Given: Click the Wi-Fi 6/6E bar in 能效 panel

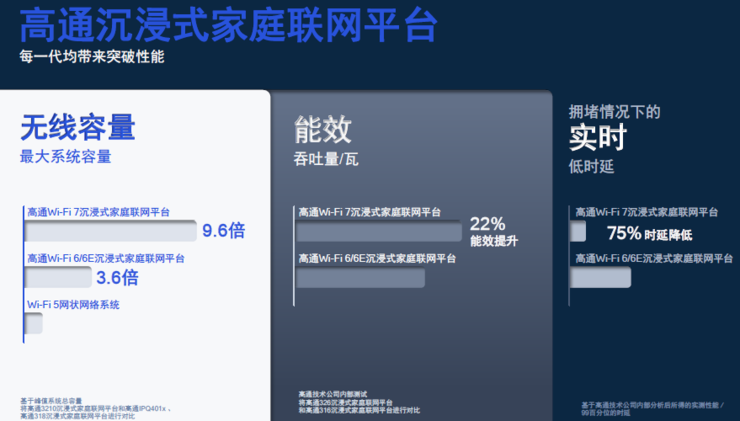Looking at the screenshot, I should pyautogui.click(x=361, y=277).
